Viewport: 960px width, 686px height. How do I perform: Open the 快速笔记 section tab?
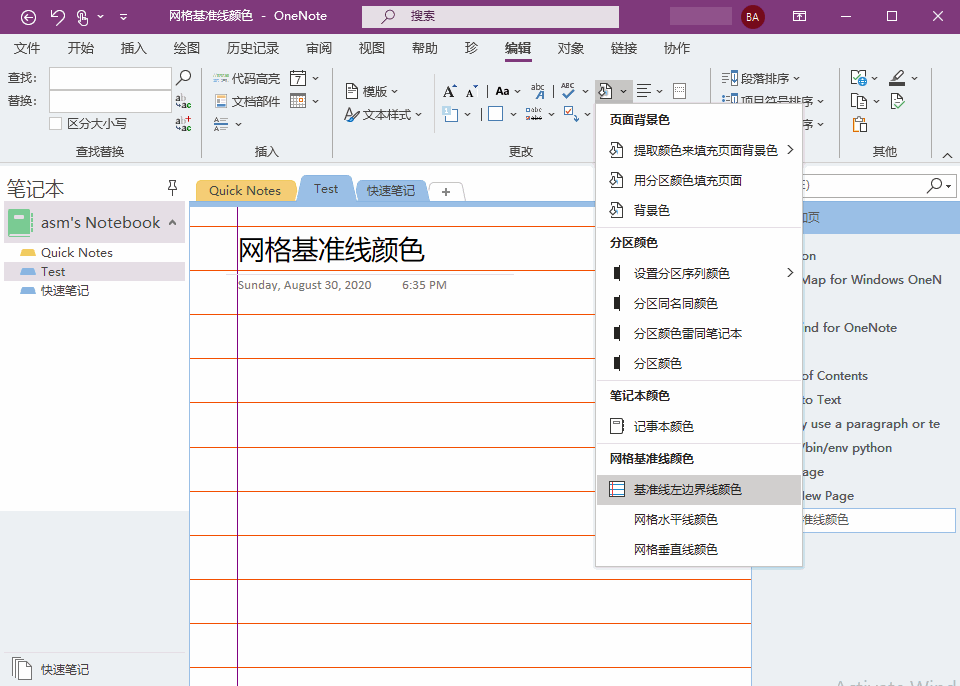[x=391, y=190]
